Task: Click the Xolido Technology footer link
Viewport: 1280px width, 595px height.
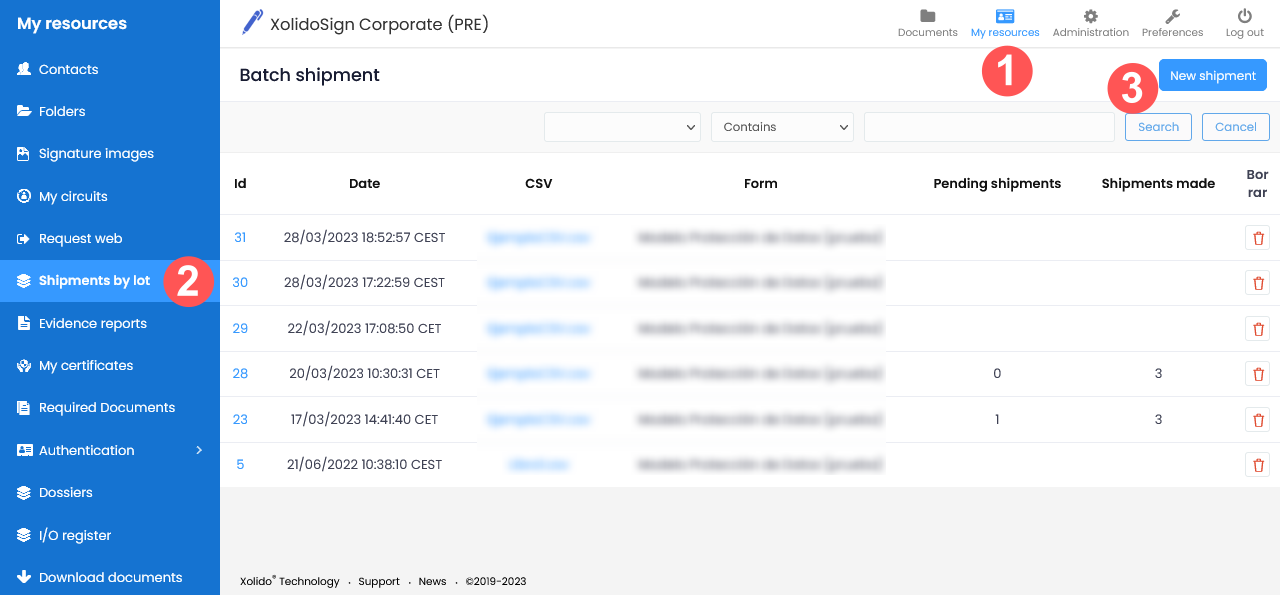Action: coord(290,581)
